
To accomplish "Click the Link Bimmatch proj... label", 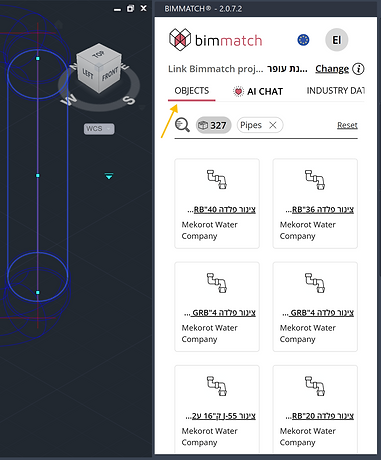I will point(215,69).
